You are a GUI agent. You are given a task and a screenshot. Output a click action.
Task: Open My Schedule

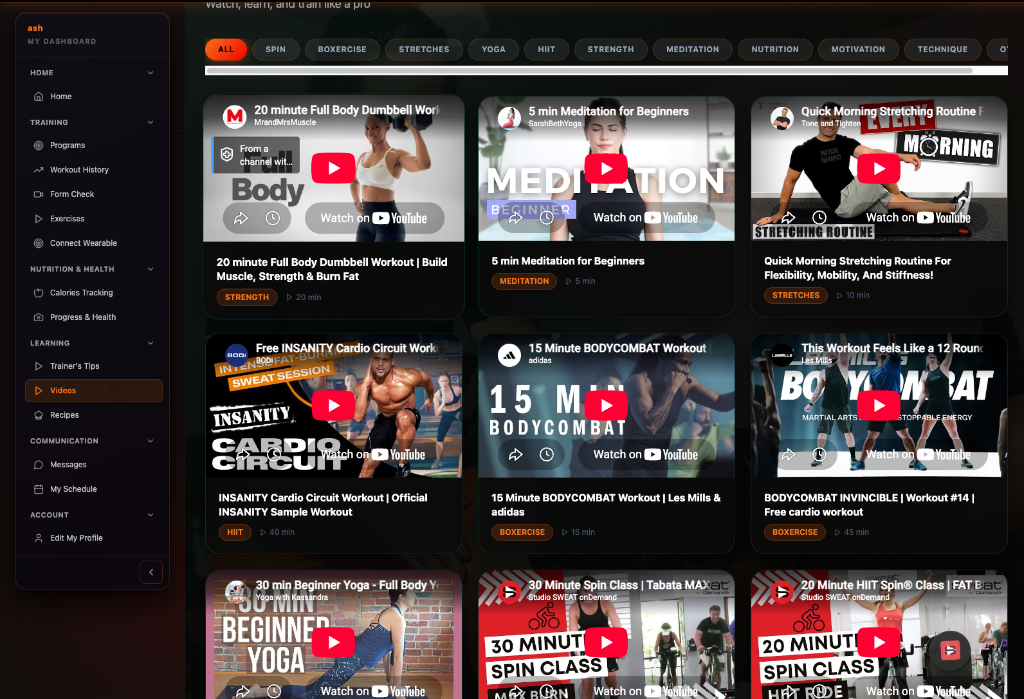pyautogui.click(x=93, y=489)
